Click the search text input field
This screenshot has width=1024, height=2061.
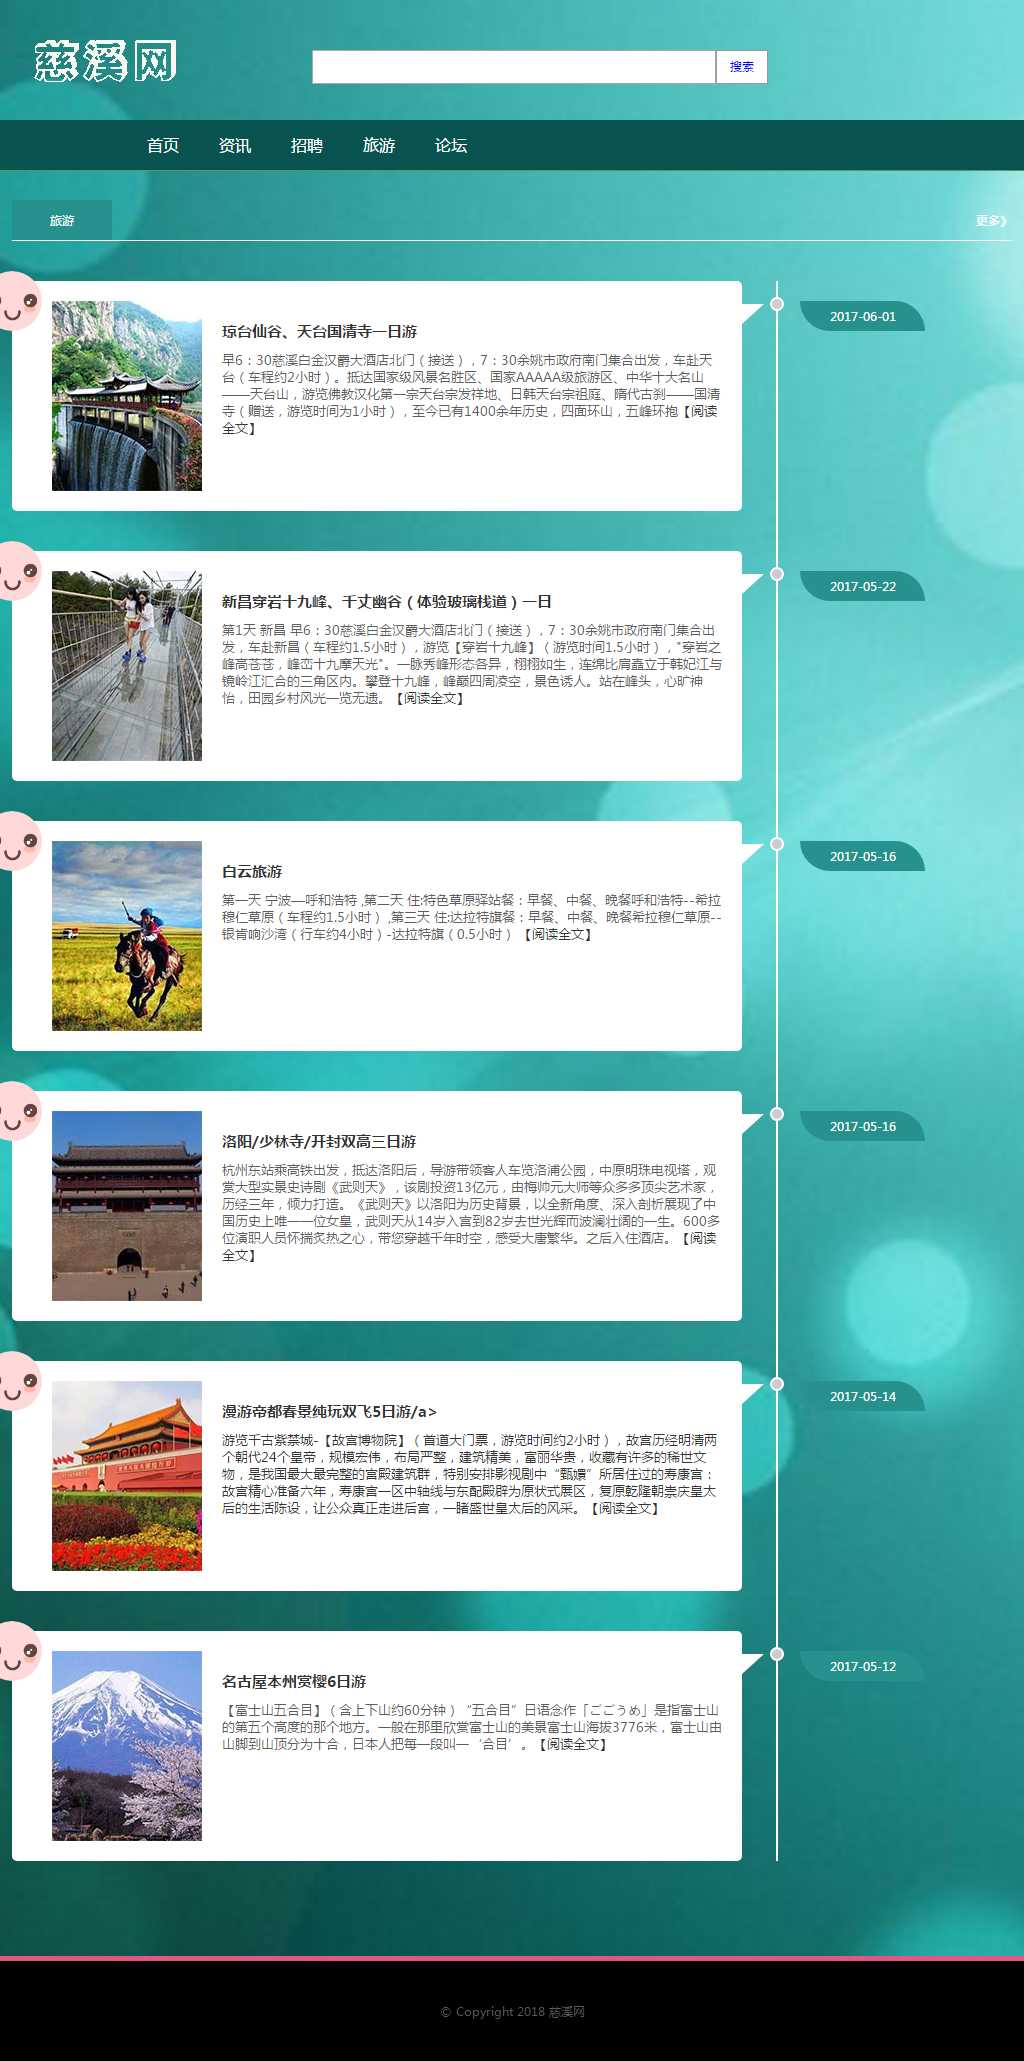point(513,67)
